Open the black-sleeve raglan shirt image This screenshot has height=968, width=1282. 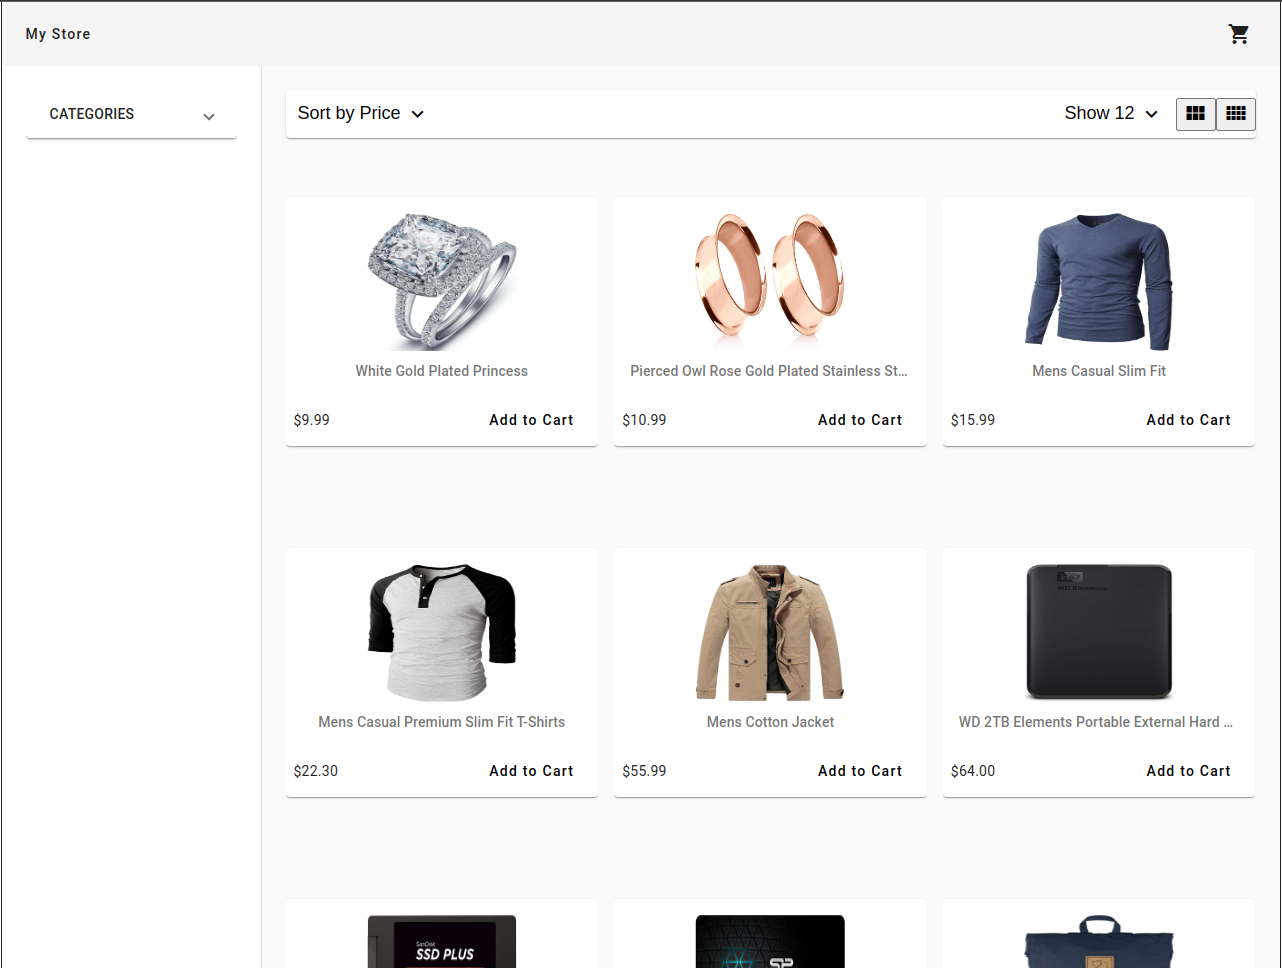click(x=442, y=632)
